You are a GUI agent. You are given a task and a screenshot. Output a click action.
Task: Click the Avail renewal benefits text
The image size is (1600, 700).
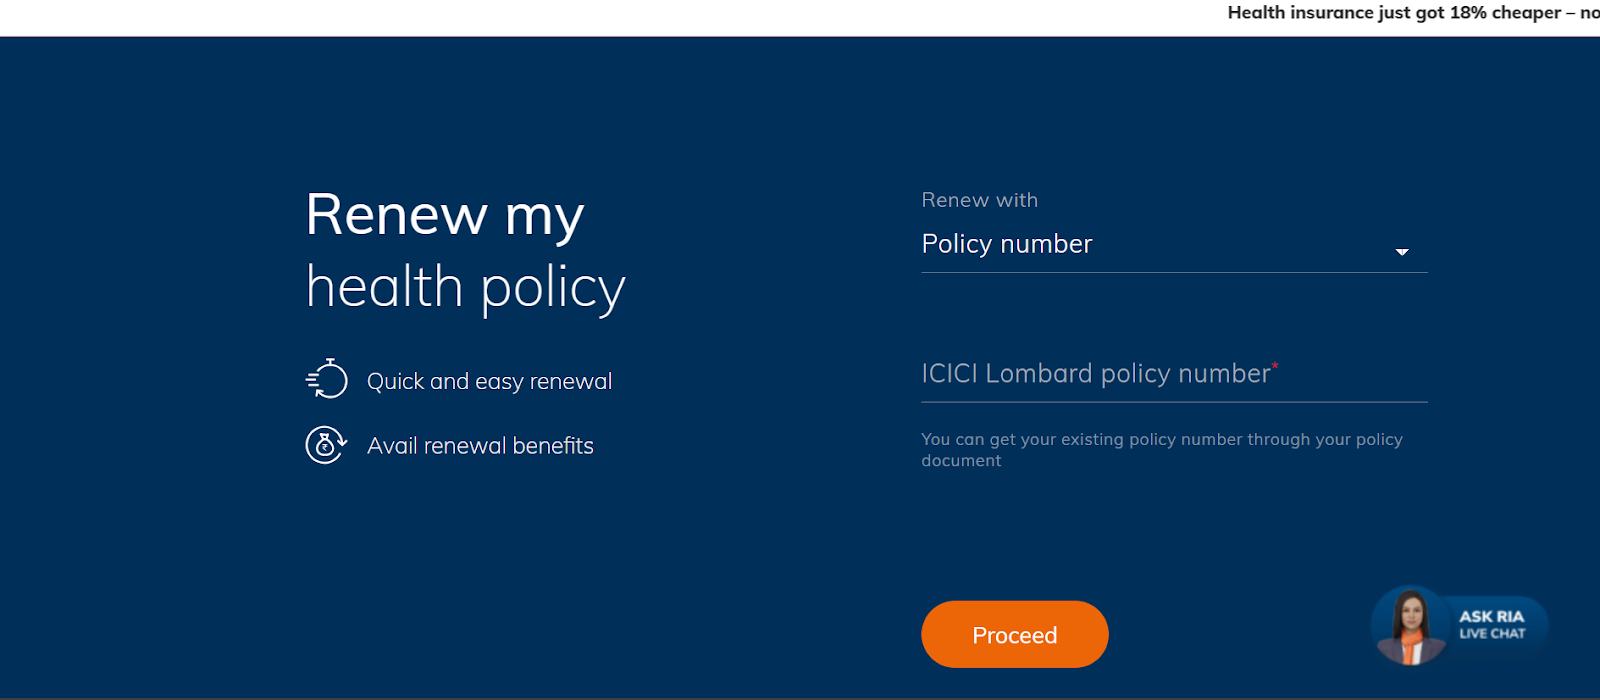(480, 446)
